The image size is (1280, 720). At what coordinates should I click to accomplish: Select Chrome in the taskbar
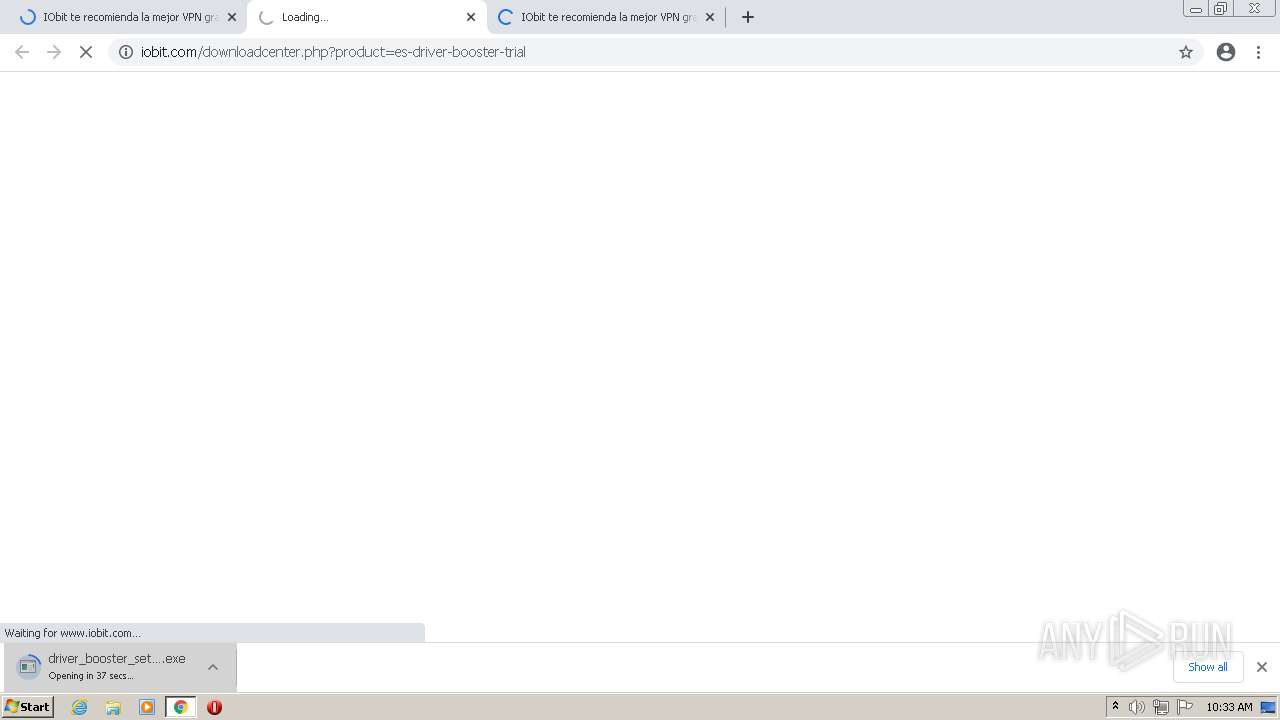tap(181, 707)
